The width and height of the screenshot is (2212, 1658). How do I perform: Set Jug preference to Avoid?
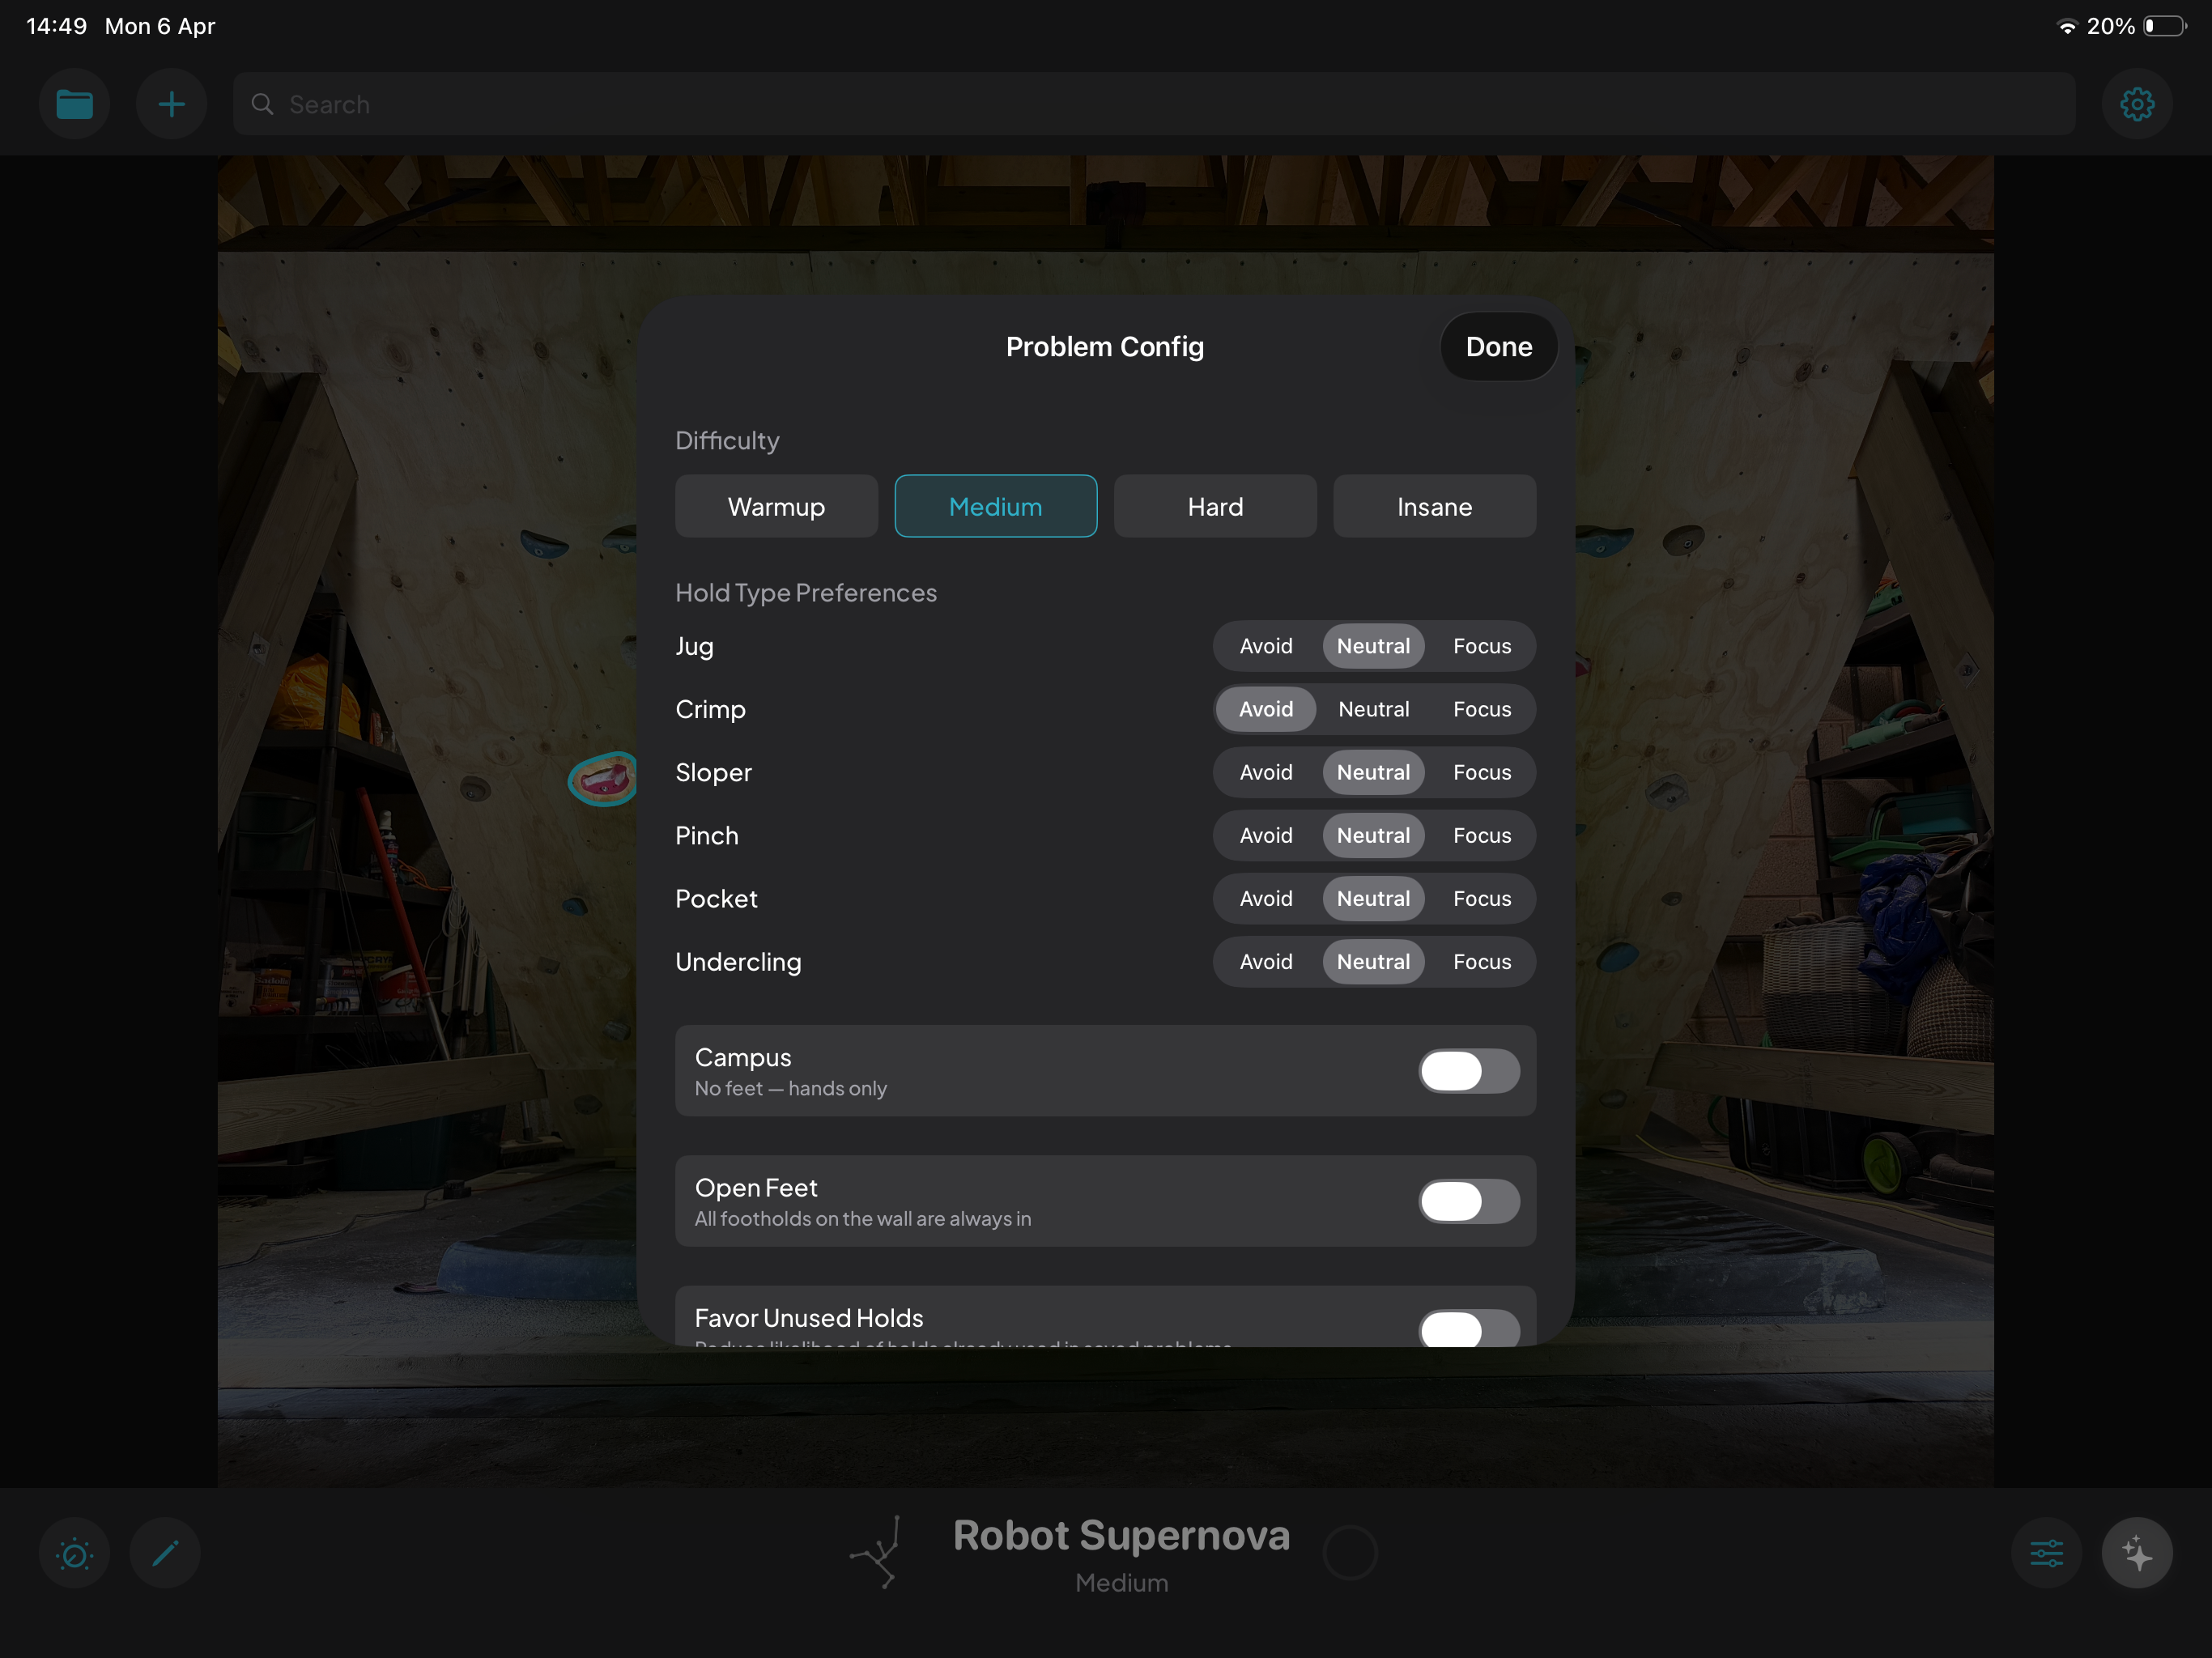1266,646
